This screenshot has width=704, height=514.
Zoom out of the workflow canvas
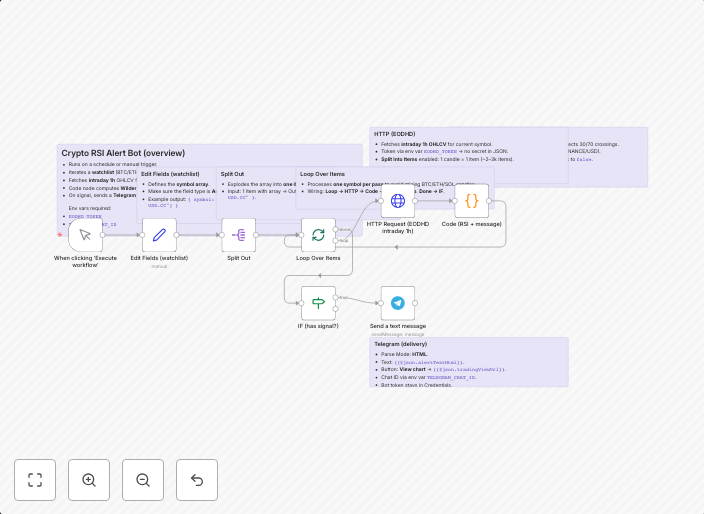click(x=143, y=480)
